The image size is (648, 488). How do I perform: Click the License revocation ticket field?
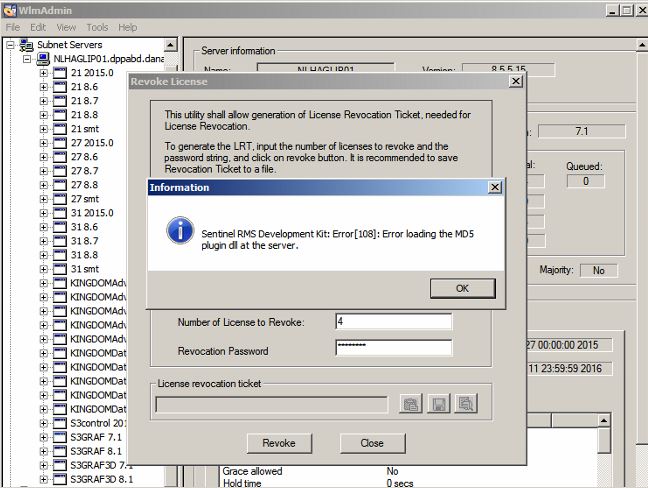[272, 405]
